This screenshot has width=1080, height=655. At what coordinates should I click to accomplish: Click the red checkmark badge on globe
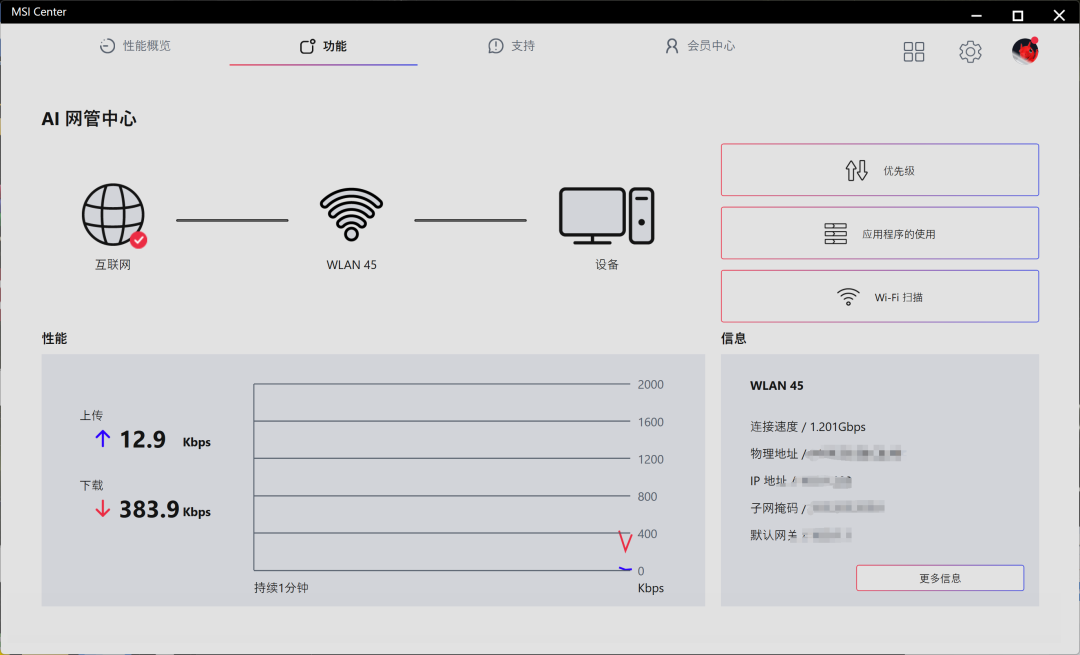[138, 240]
